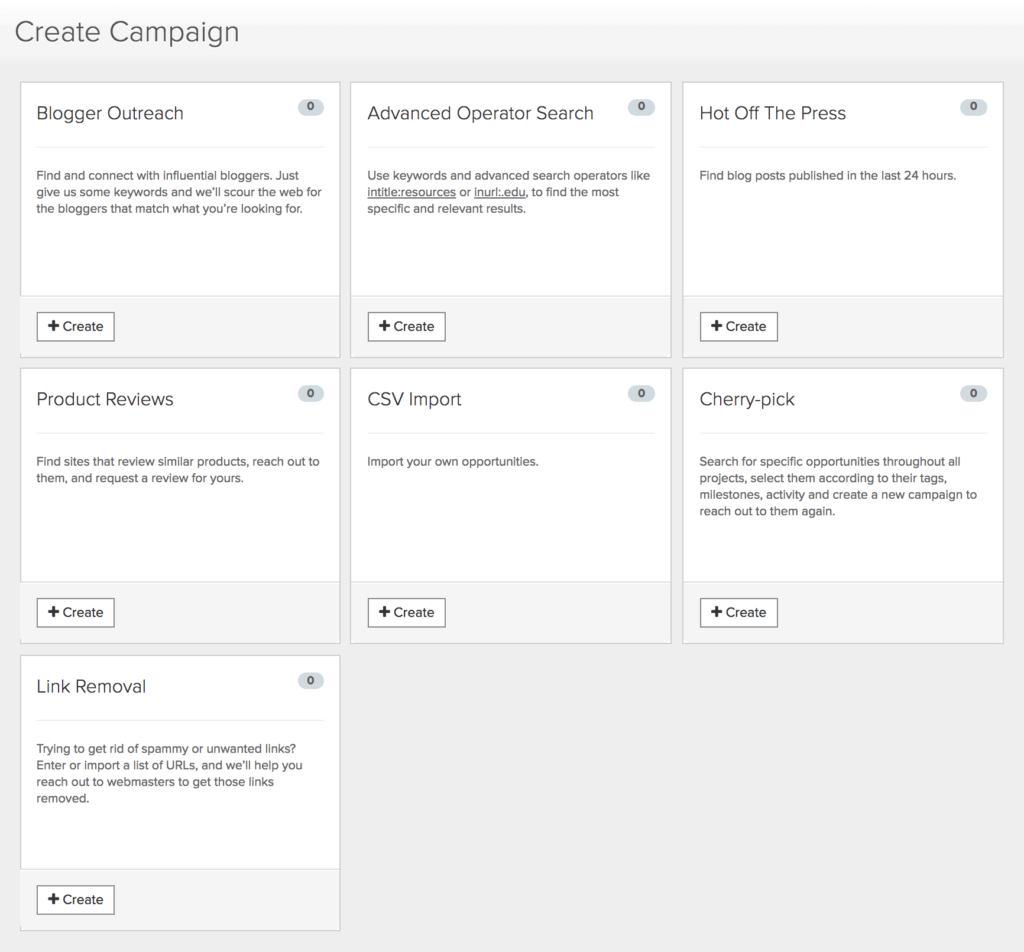Click Create button for Blogger Outreach

pos(76,326)
